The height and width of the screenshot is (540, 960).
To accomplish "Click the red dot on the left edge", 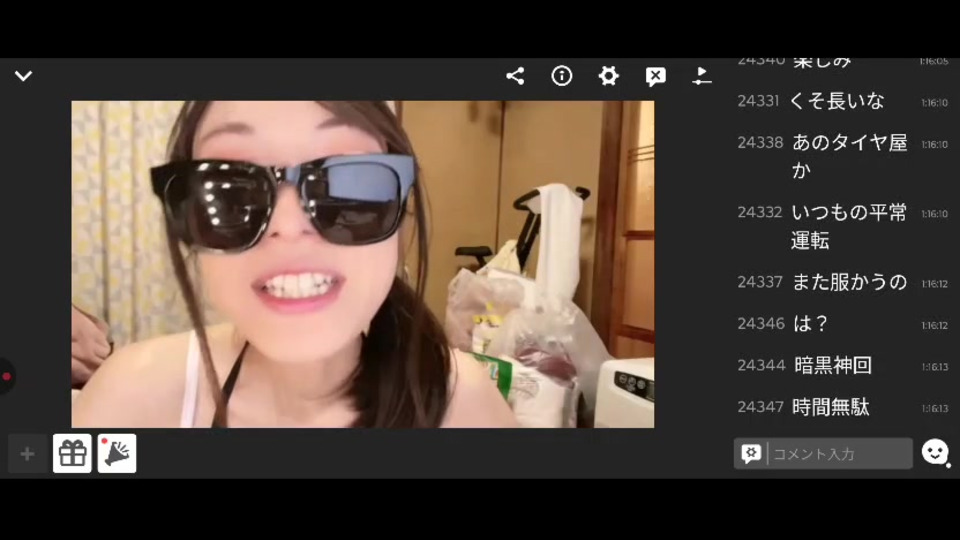I will point(7,377).
